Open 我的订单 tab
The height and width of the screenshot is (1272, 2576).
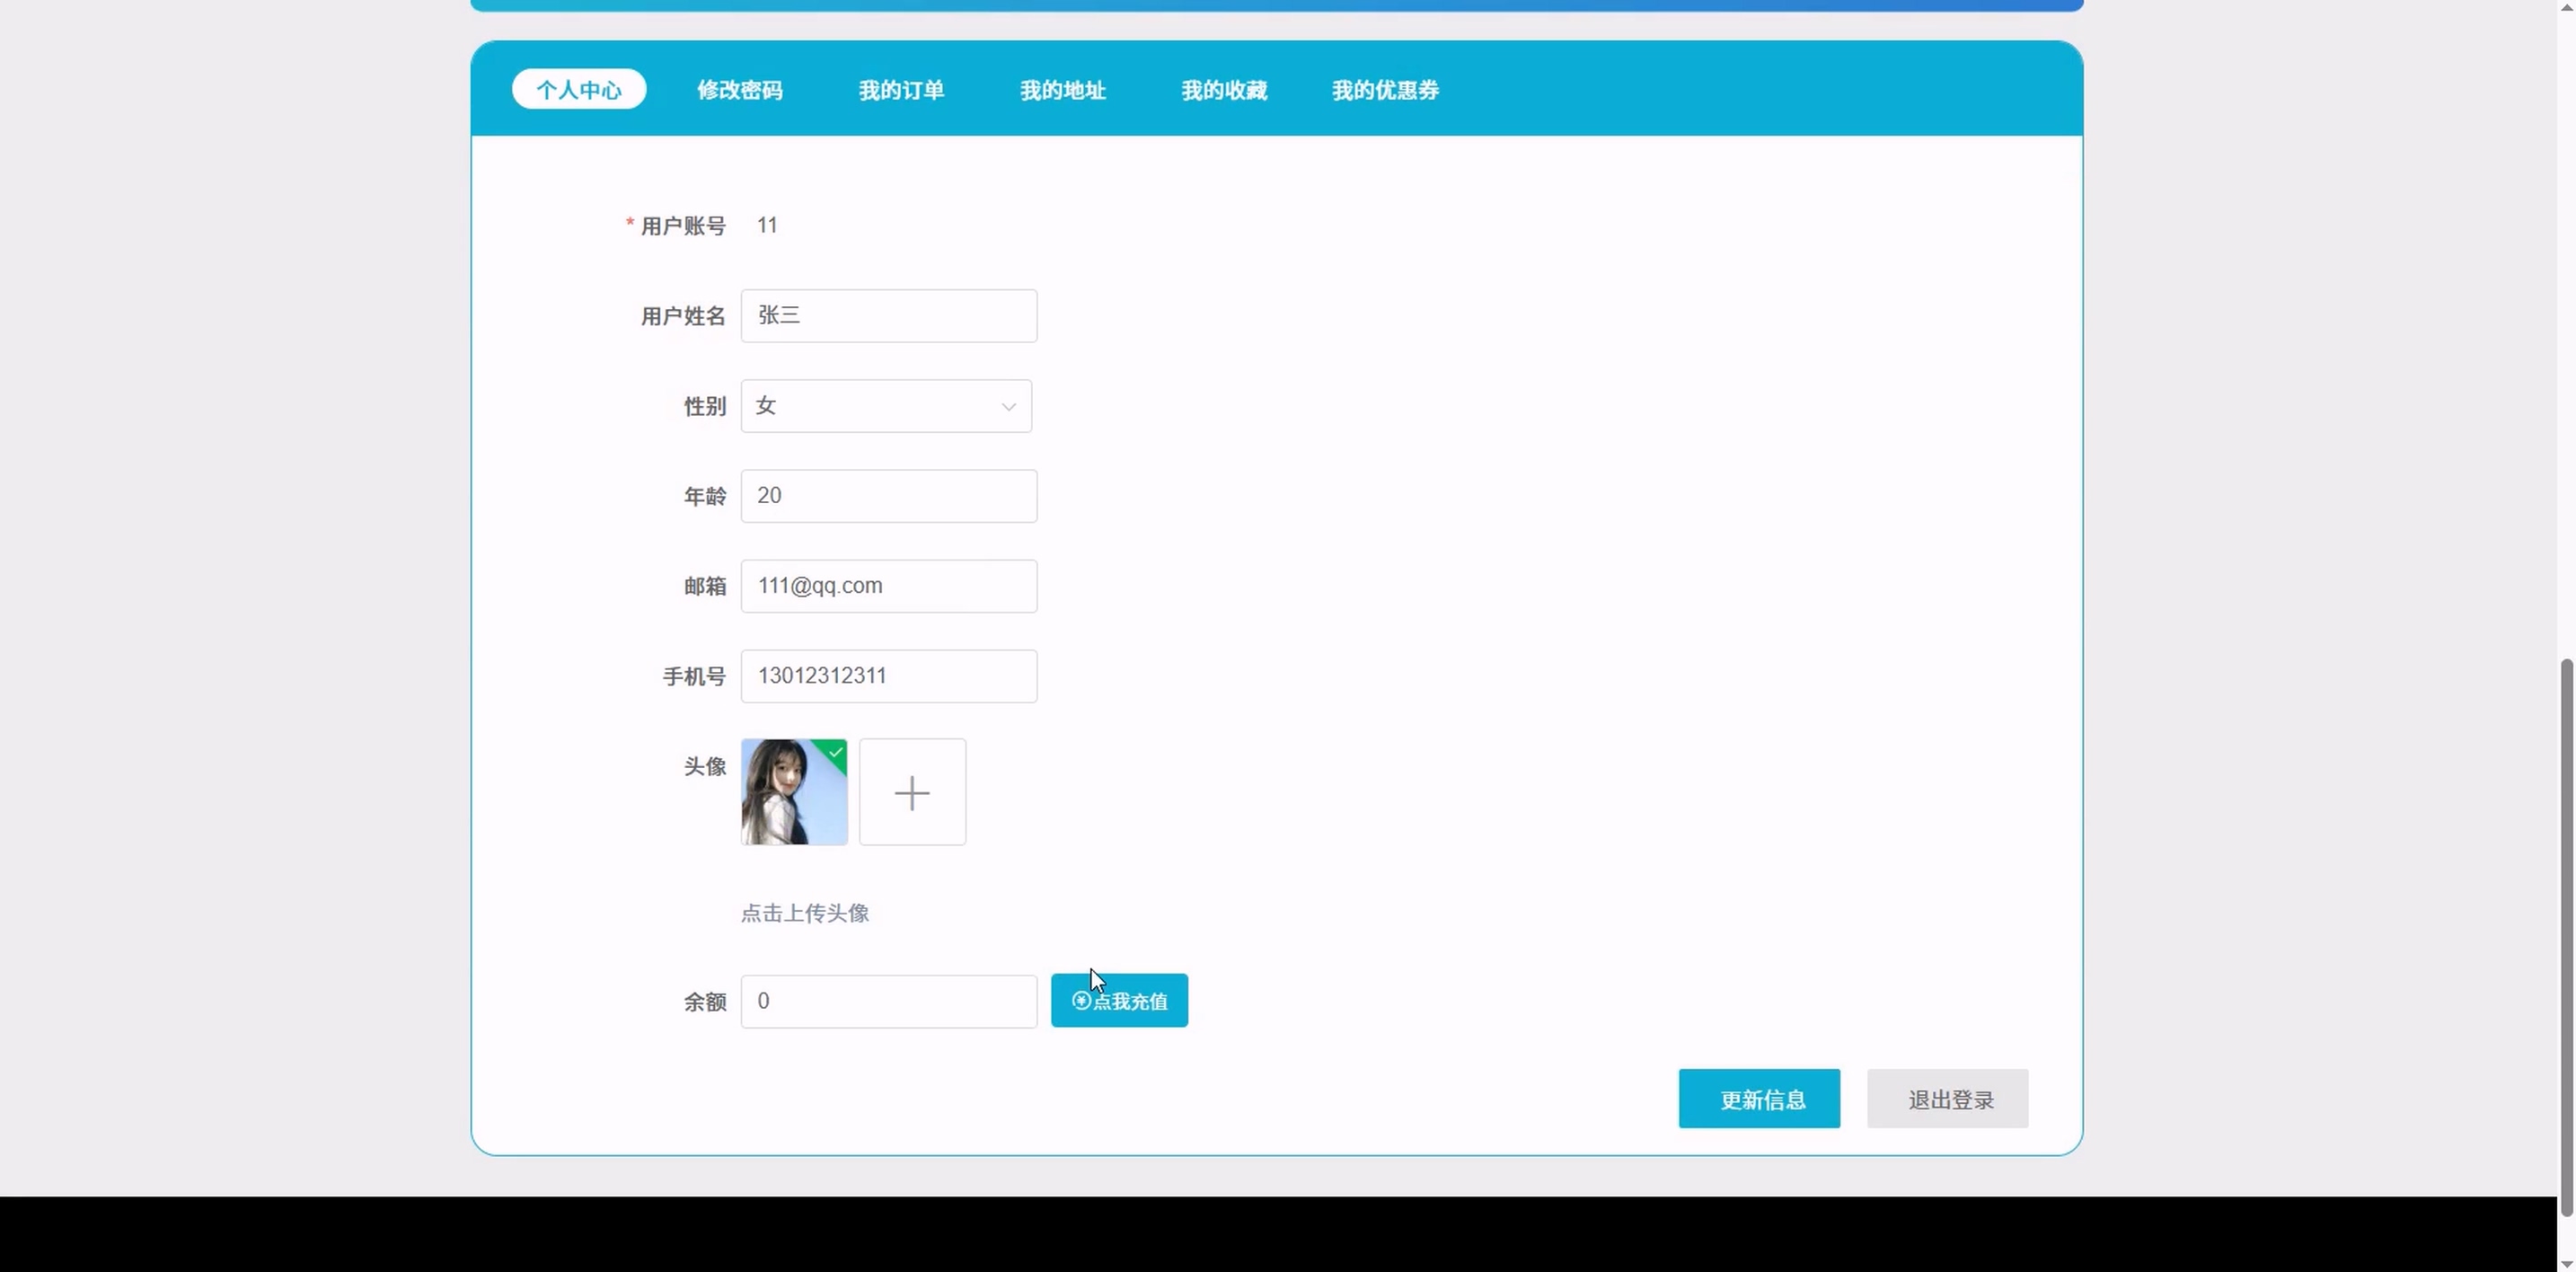coord(901,90)
